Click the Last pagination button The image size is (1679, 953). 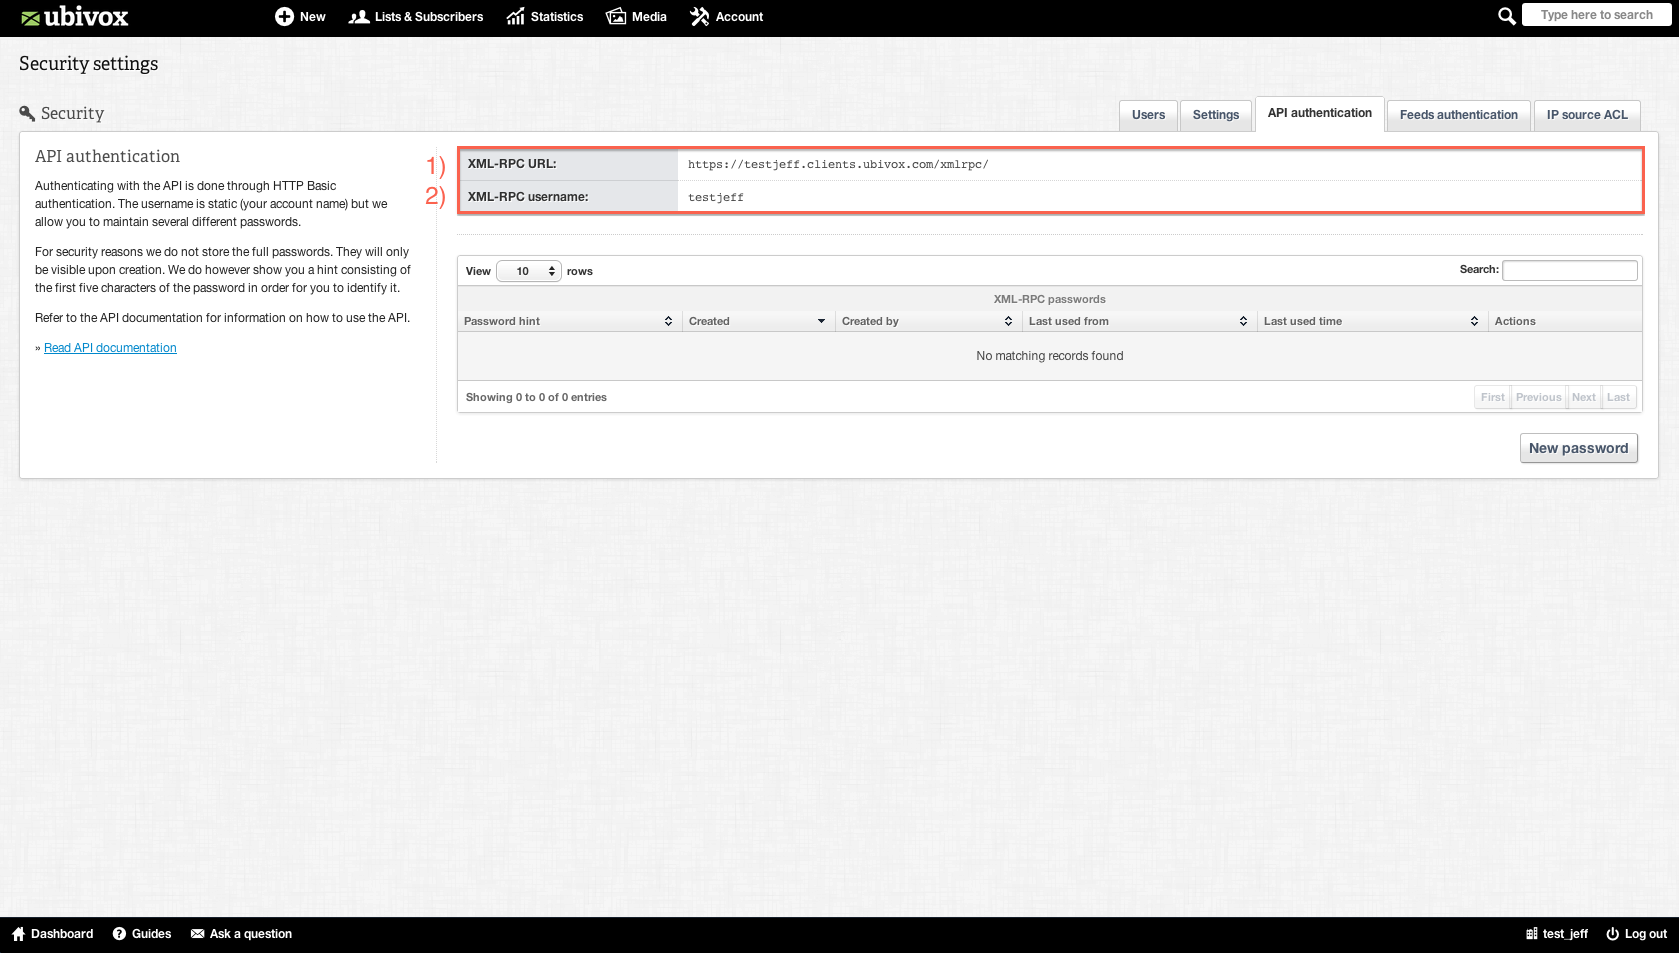pos(1618,397)
